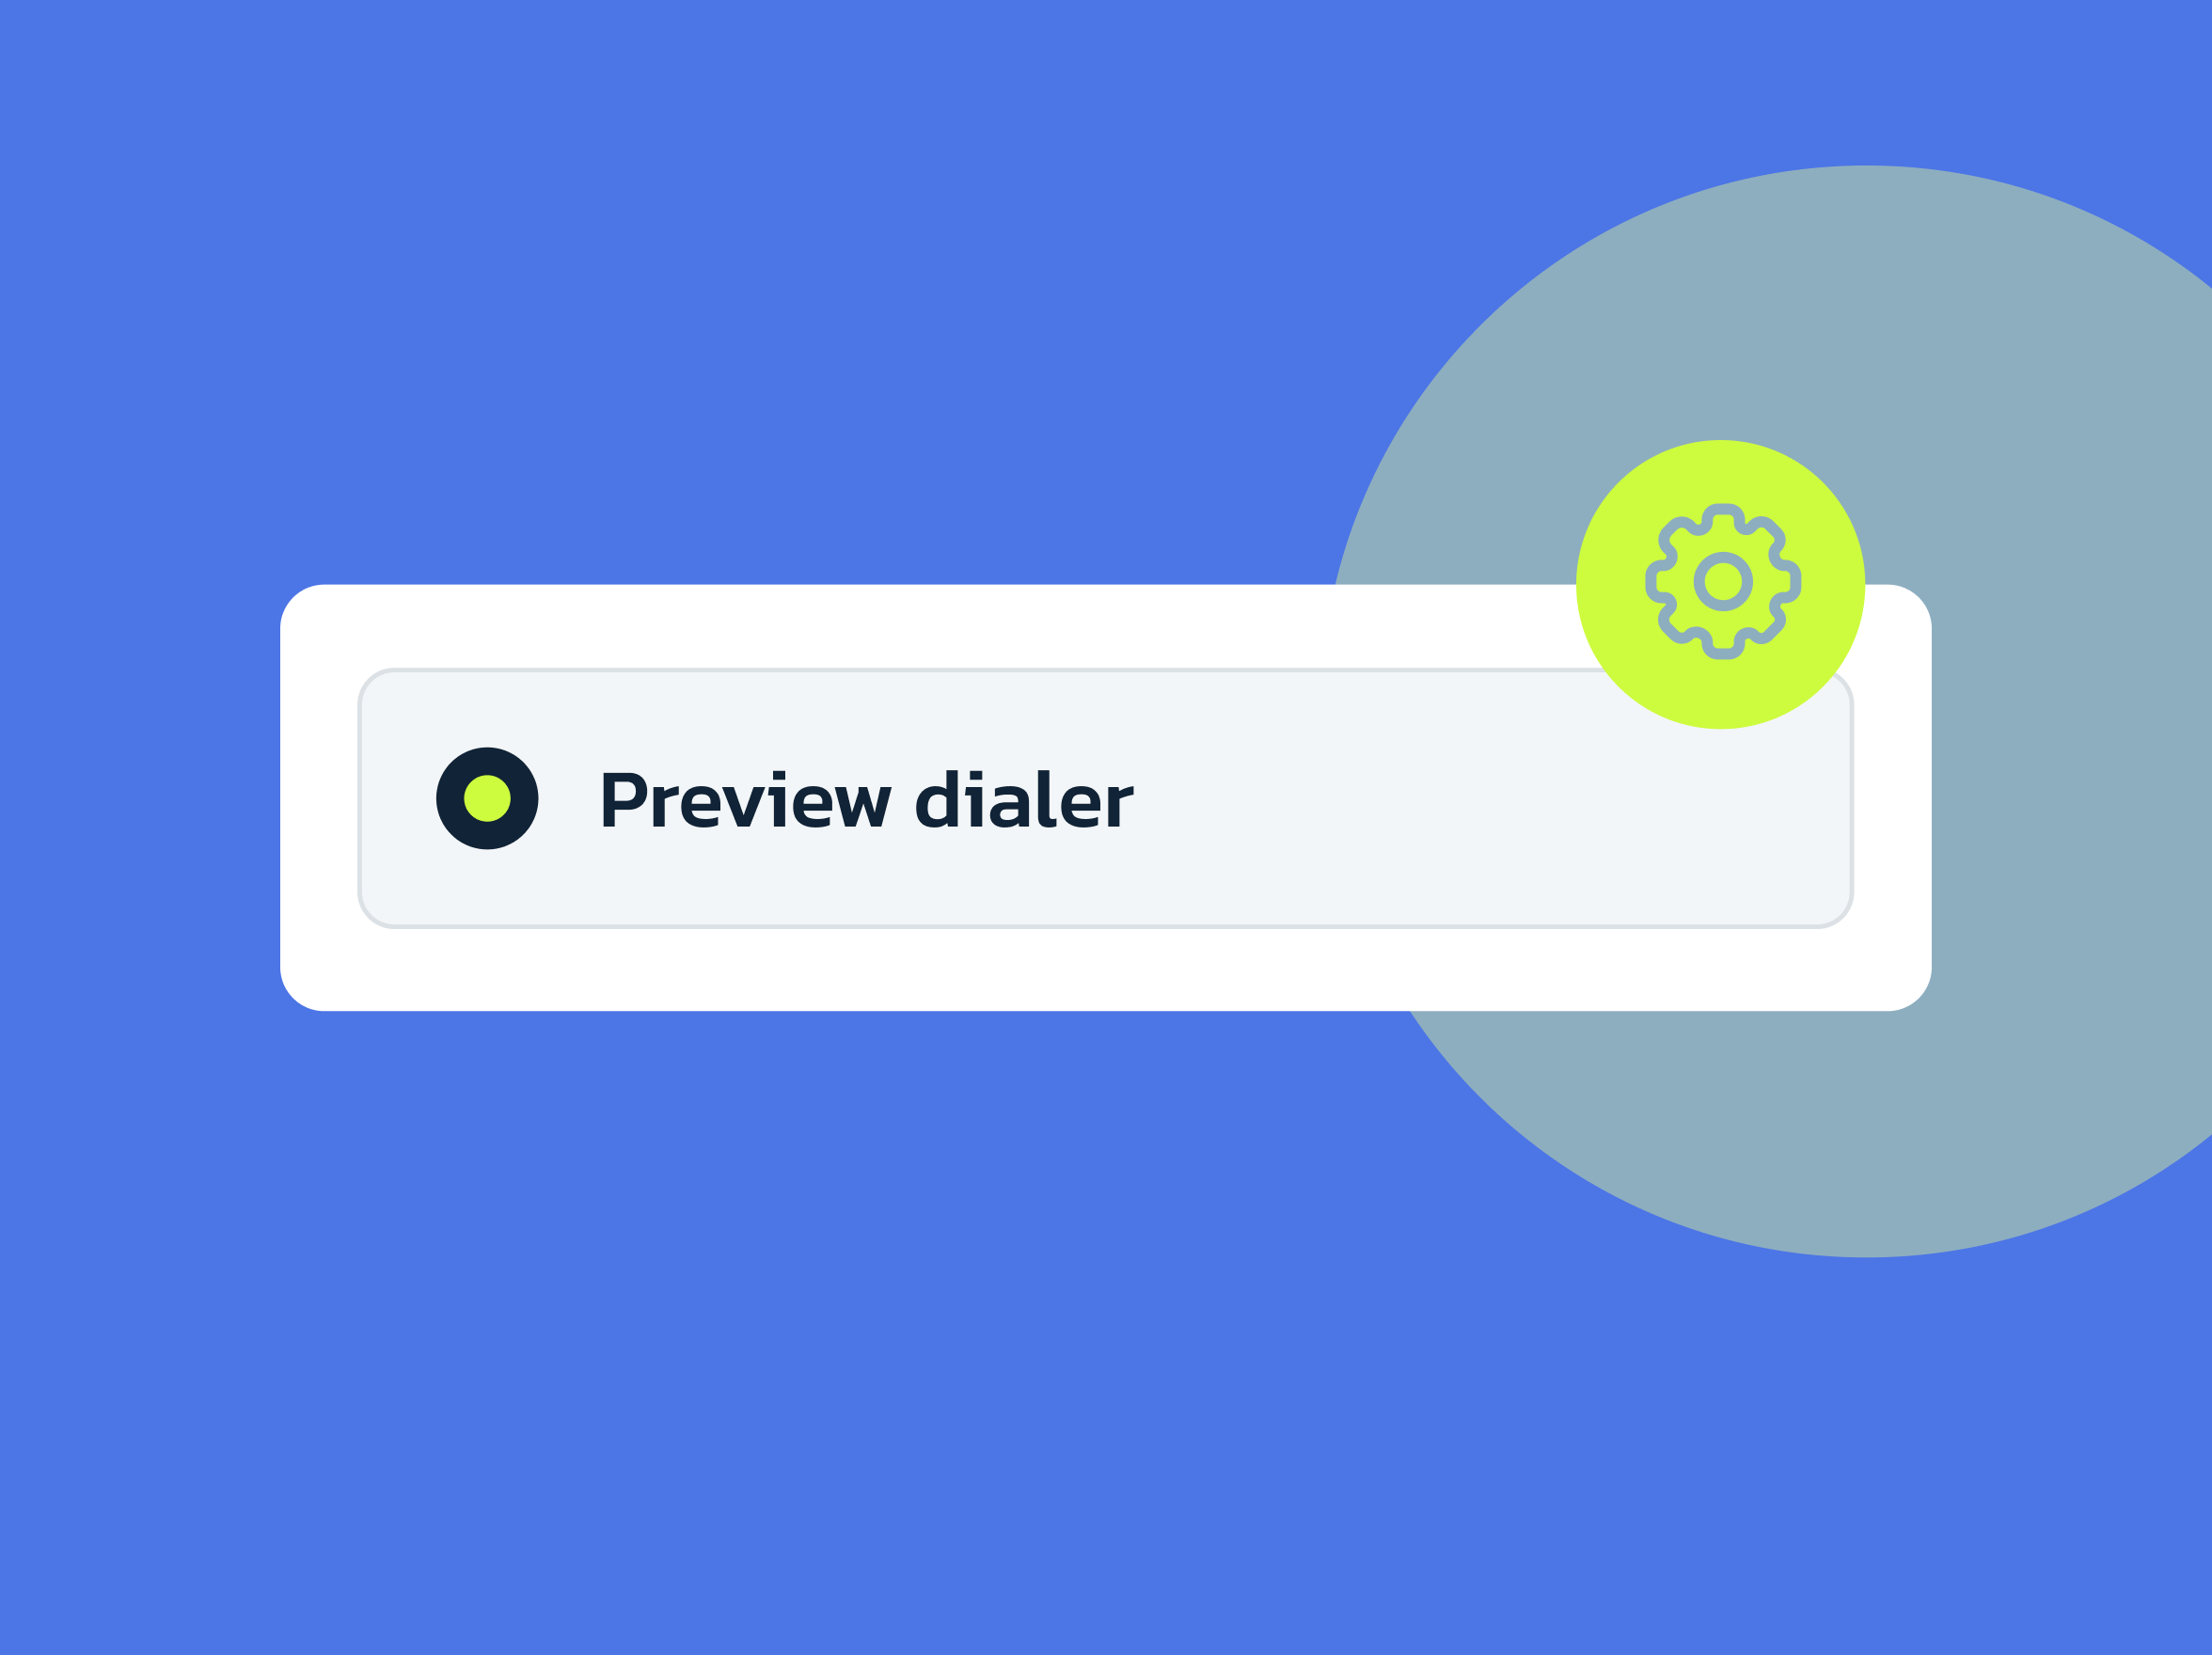Click the dark circular radio indicator
This screenshot has height=1655, width=2212.
point(489,799)
